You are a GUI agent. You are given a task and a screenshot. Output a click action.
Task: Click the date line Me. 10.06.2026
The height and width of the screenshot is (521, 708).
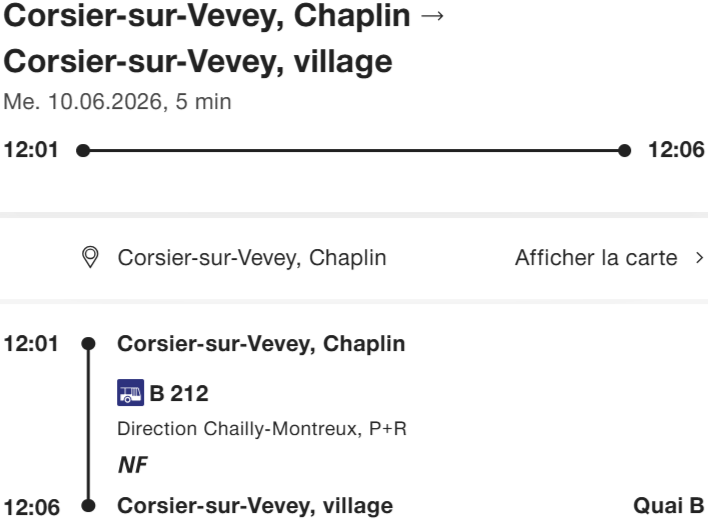[84, 102]
